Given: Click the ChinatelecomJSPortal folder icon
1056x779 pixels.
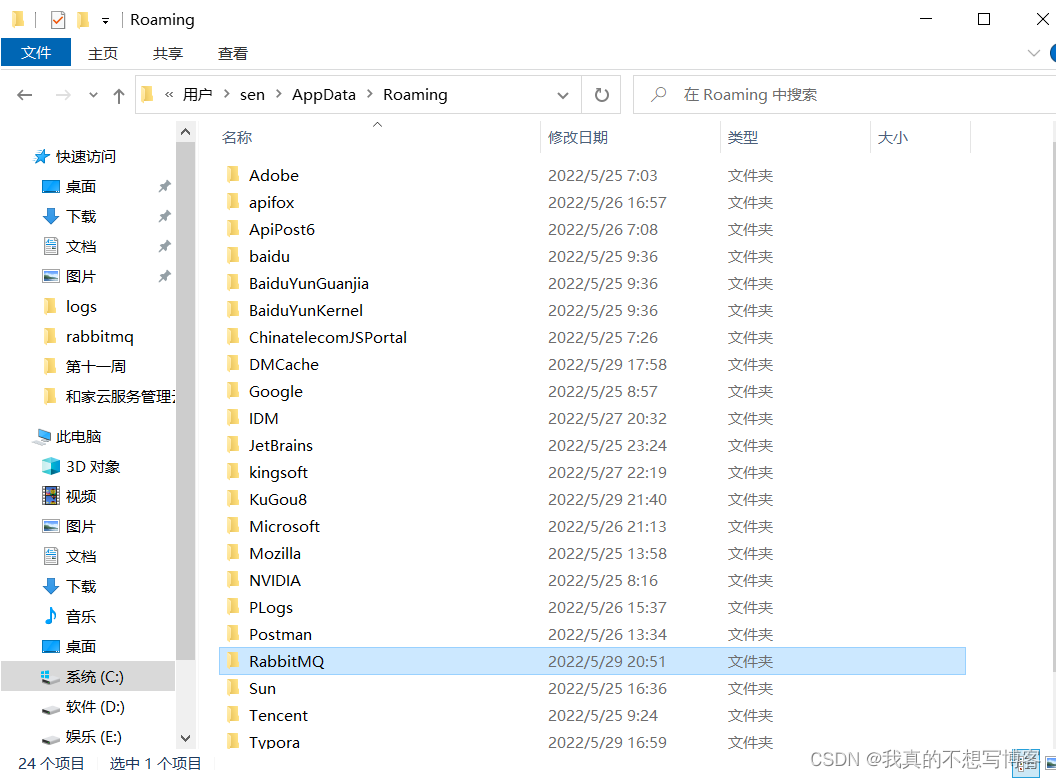Looking at the screenshot, I should click(x=233, y=336).
